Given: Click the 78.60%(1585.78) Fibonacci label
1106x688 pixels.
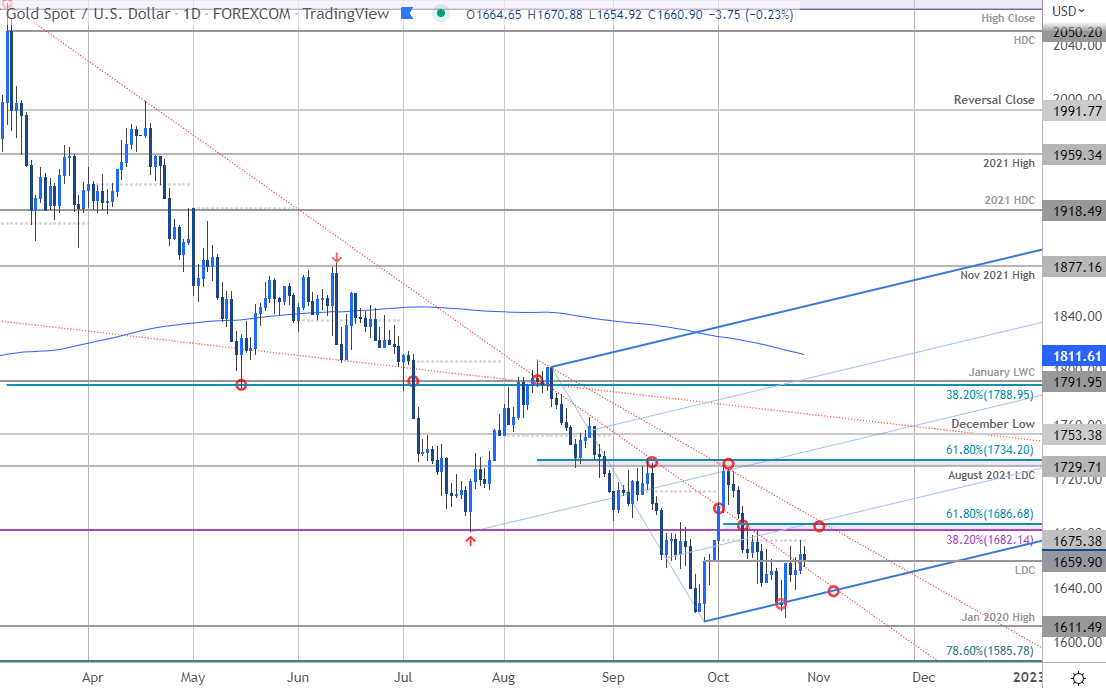Looking at the screenshot, I should [x=990, y=651].
